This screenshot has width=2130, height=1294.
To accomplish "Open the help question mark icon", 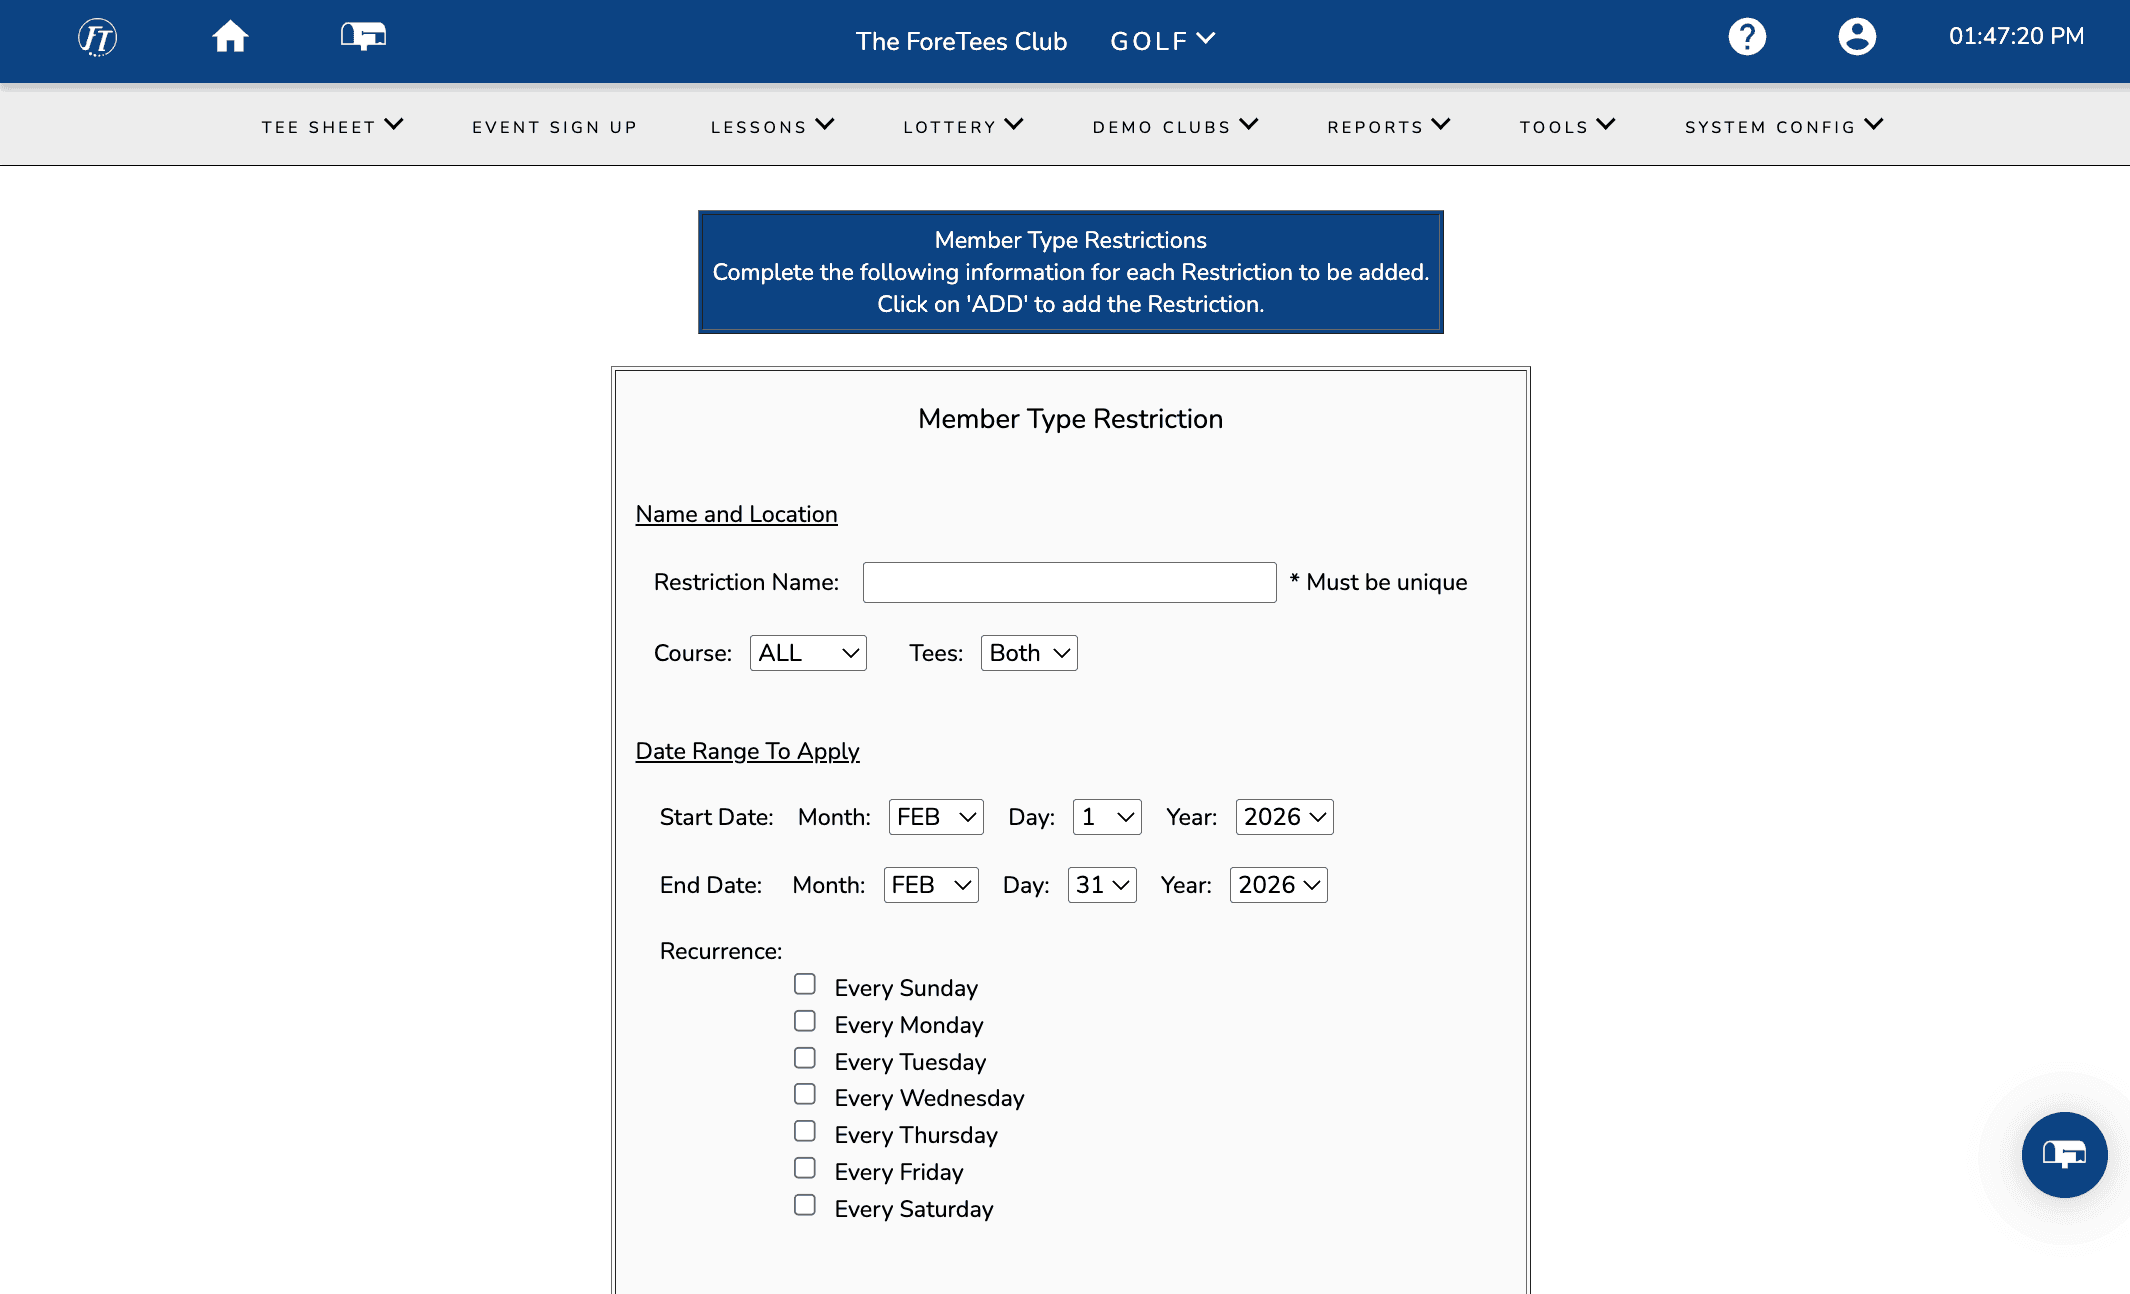I will pos(1747,37).
